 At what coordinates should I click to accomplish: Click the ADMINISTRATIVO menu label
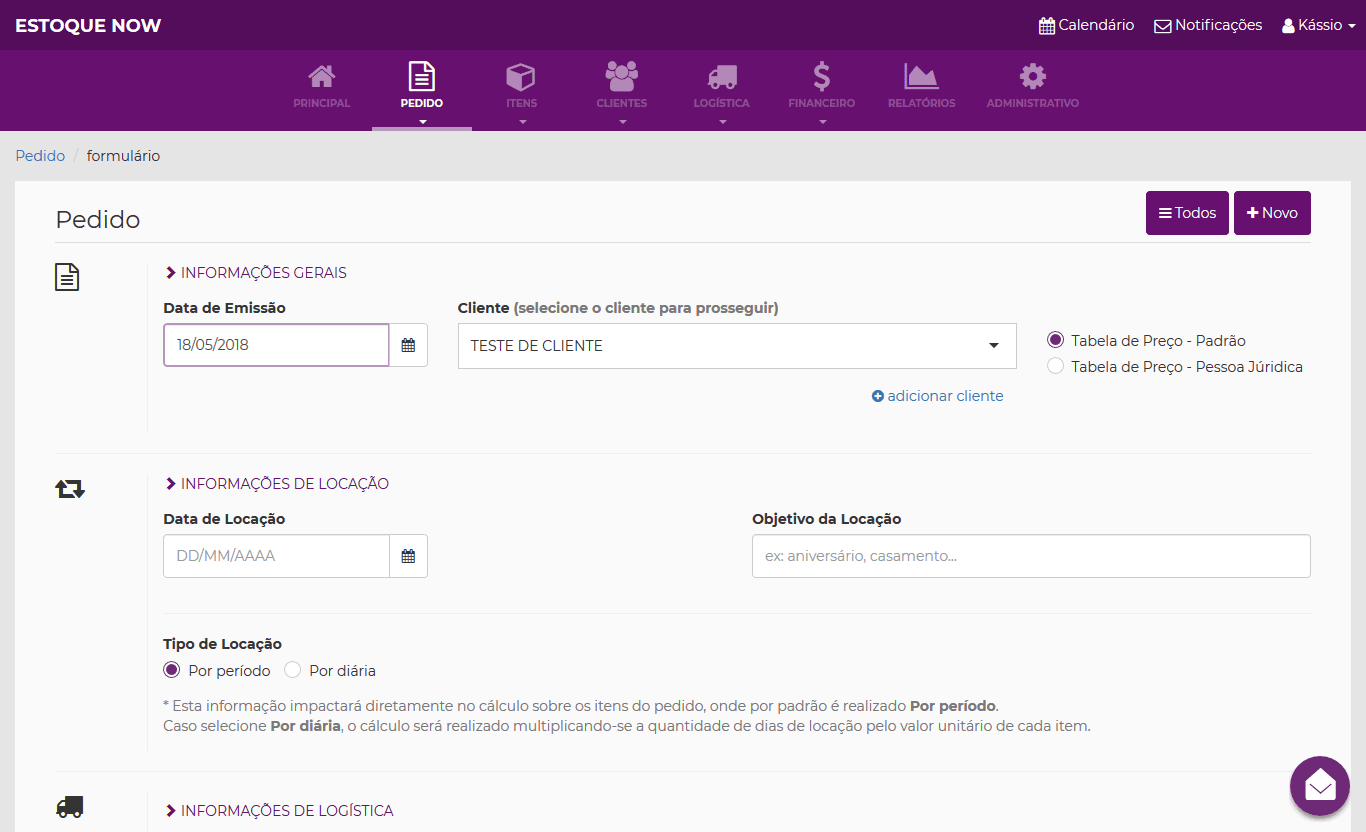(1033, 103)
